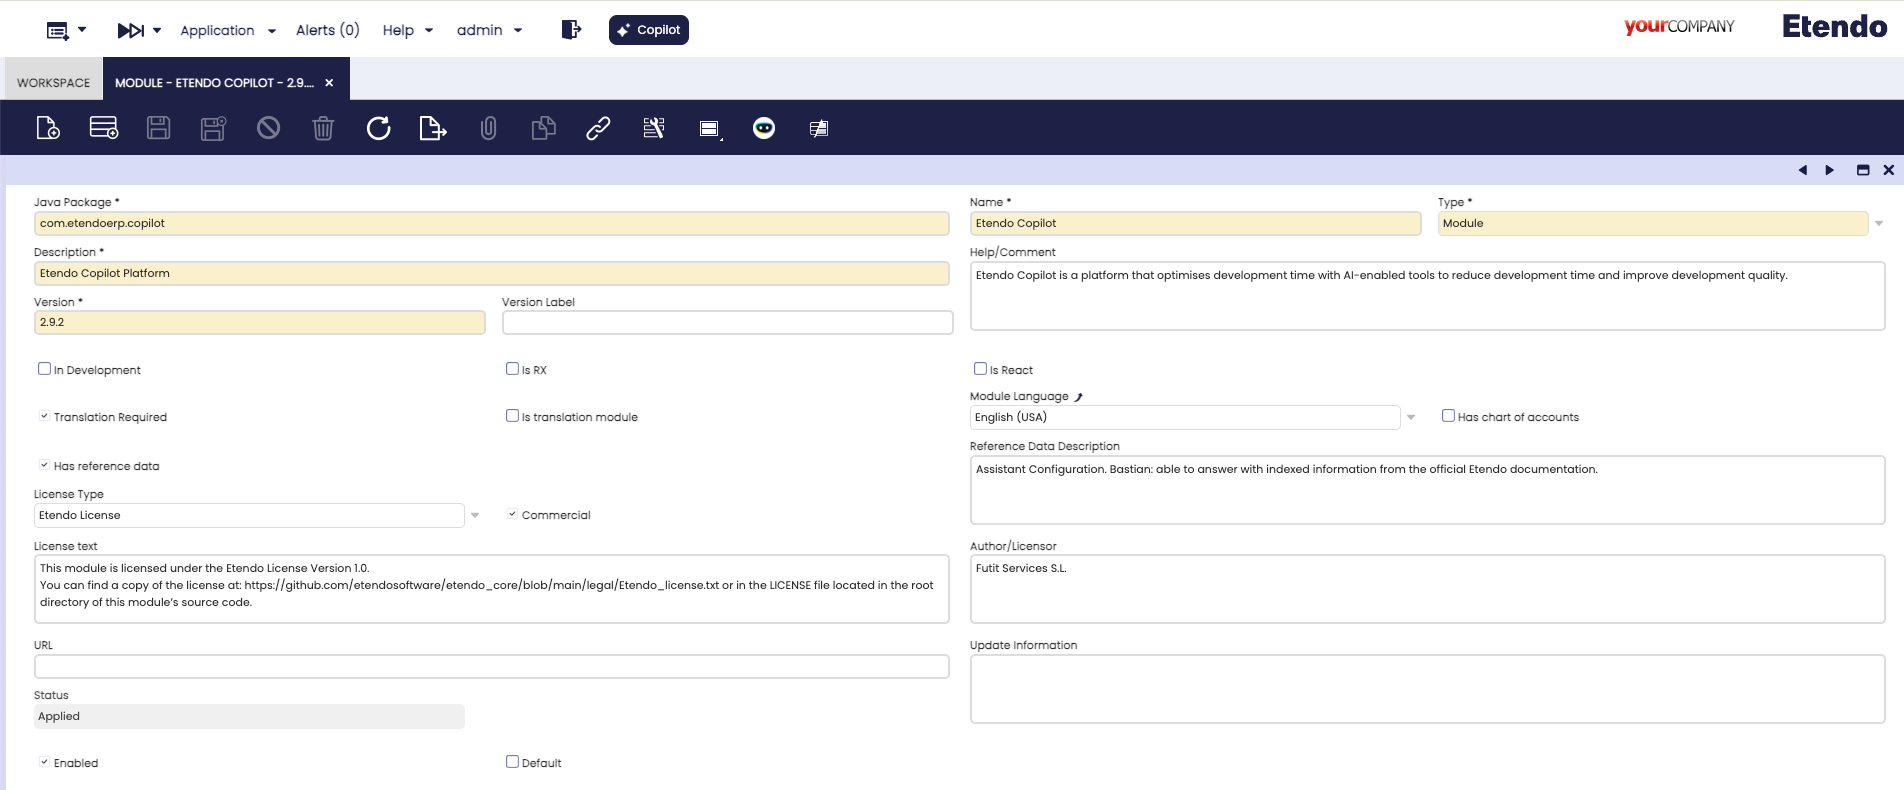1904x790 pixels.
Task: Click the circular refresh icon in toolbar
Action: 378,128
